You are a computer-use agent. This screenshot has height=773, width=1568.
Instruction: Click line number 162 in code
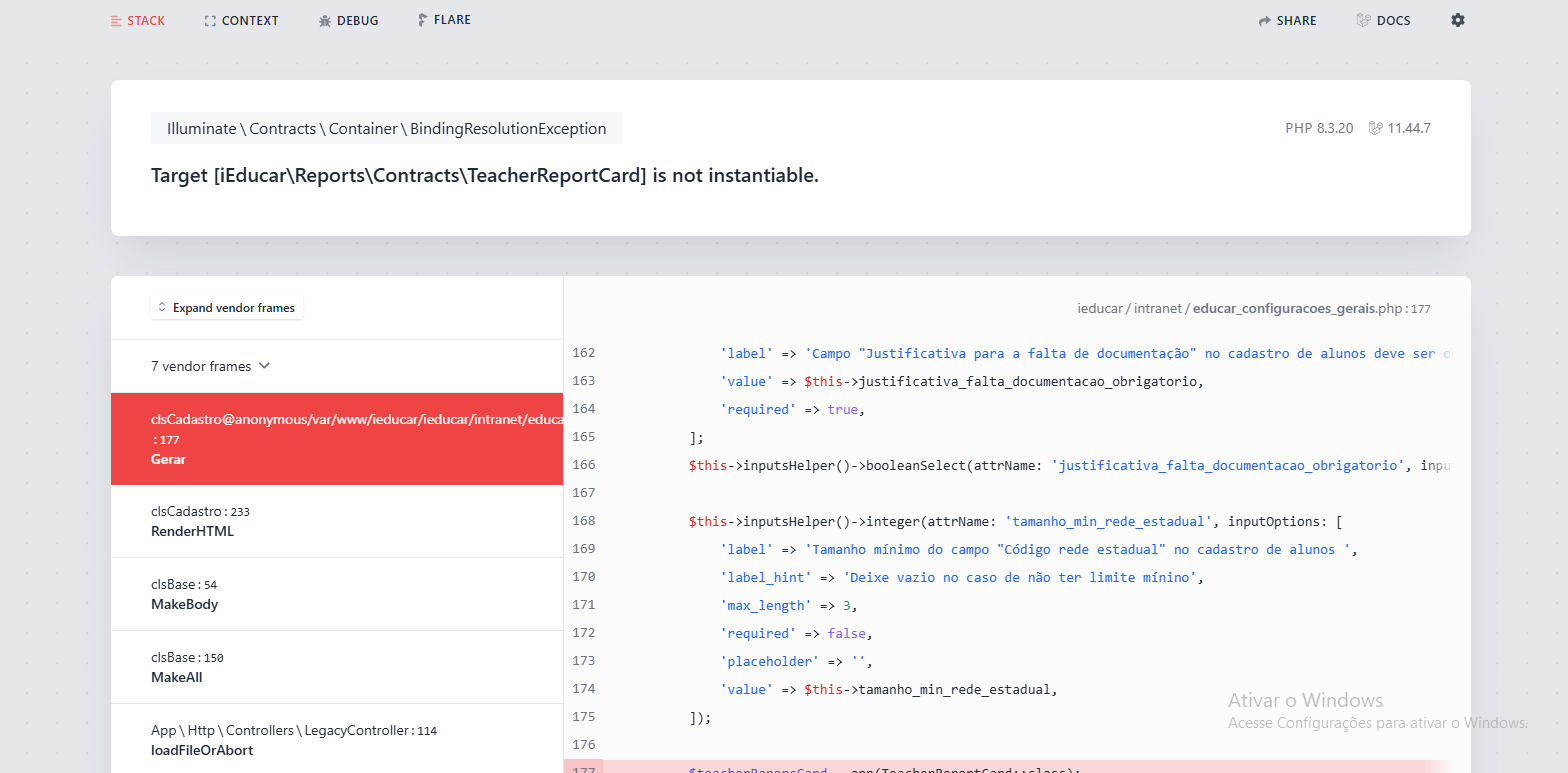click(583, 353)
